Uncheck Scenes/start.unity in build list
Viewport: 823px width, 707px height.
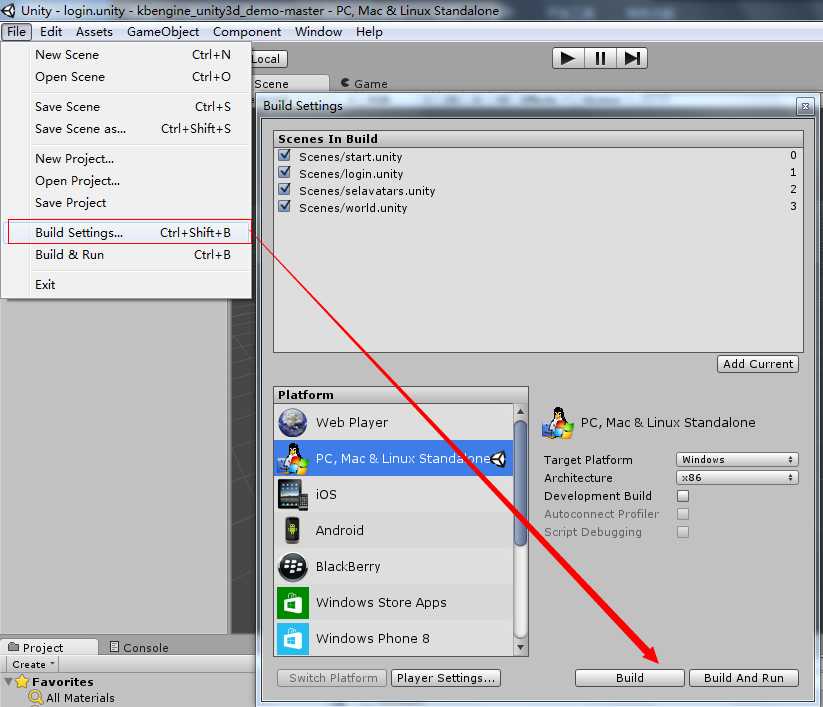click(x=284, y=155)
